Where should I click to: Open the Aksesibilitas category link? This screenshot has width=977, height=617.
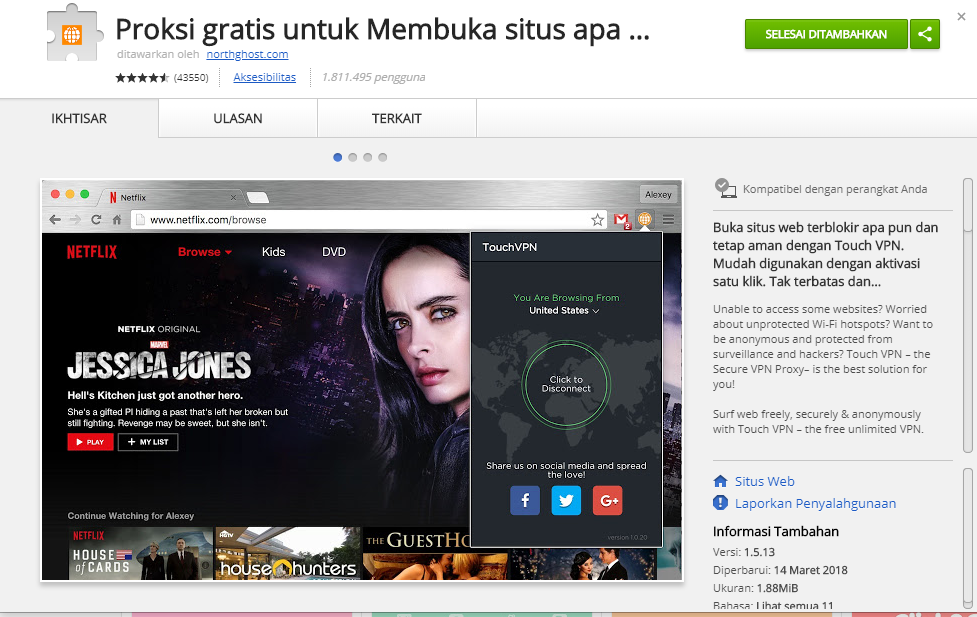tap(265, 77)
